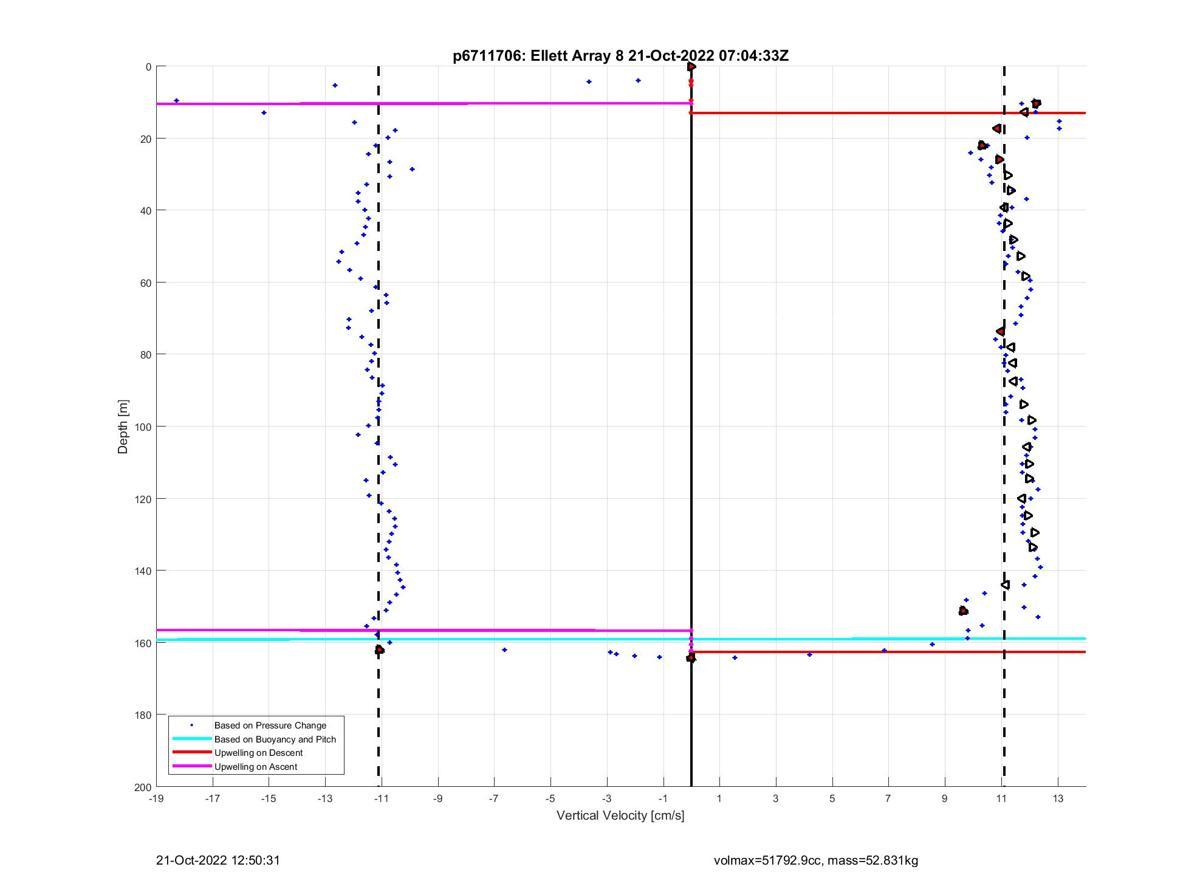Click legend entry "Based on Pressure Change"

(x=270, y=725)
